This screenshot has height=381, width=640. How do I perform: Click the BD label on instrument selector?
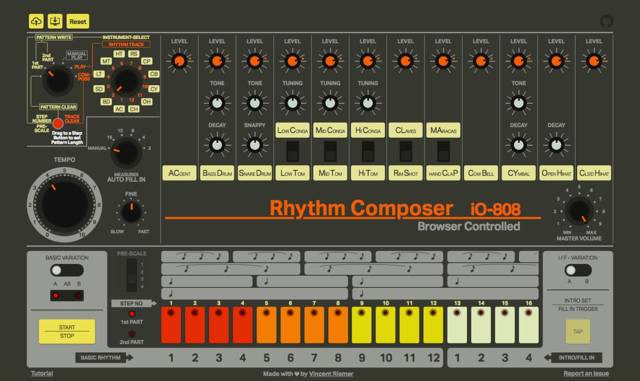(106, 101)
